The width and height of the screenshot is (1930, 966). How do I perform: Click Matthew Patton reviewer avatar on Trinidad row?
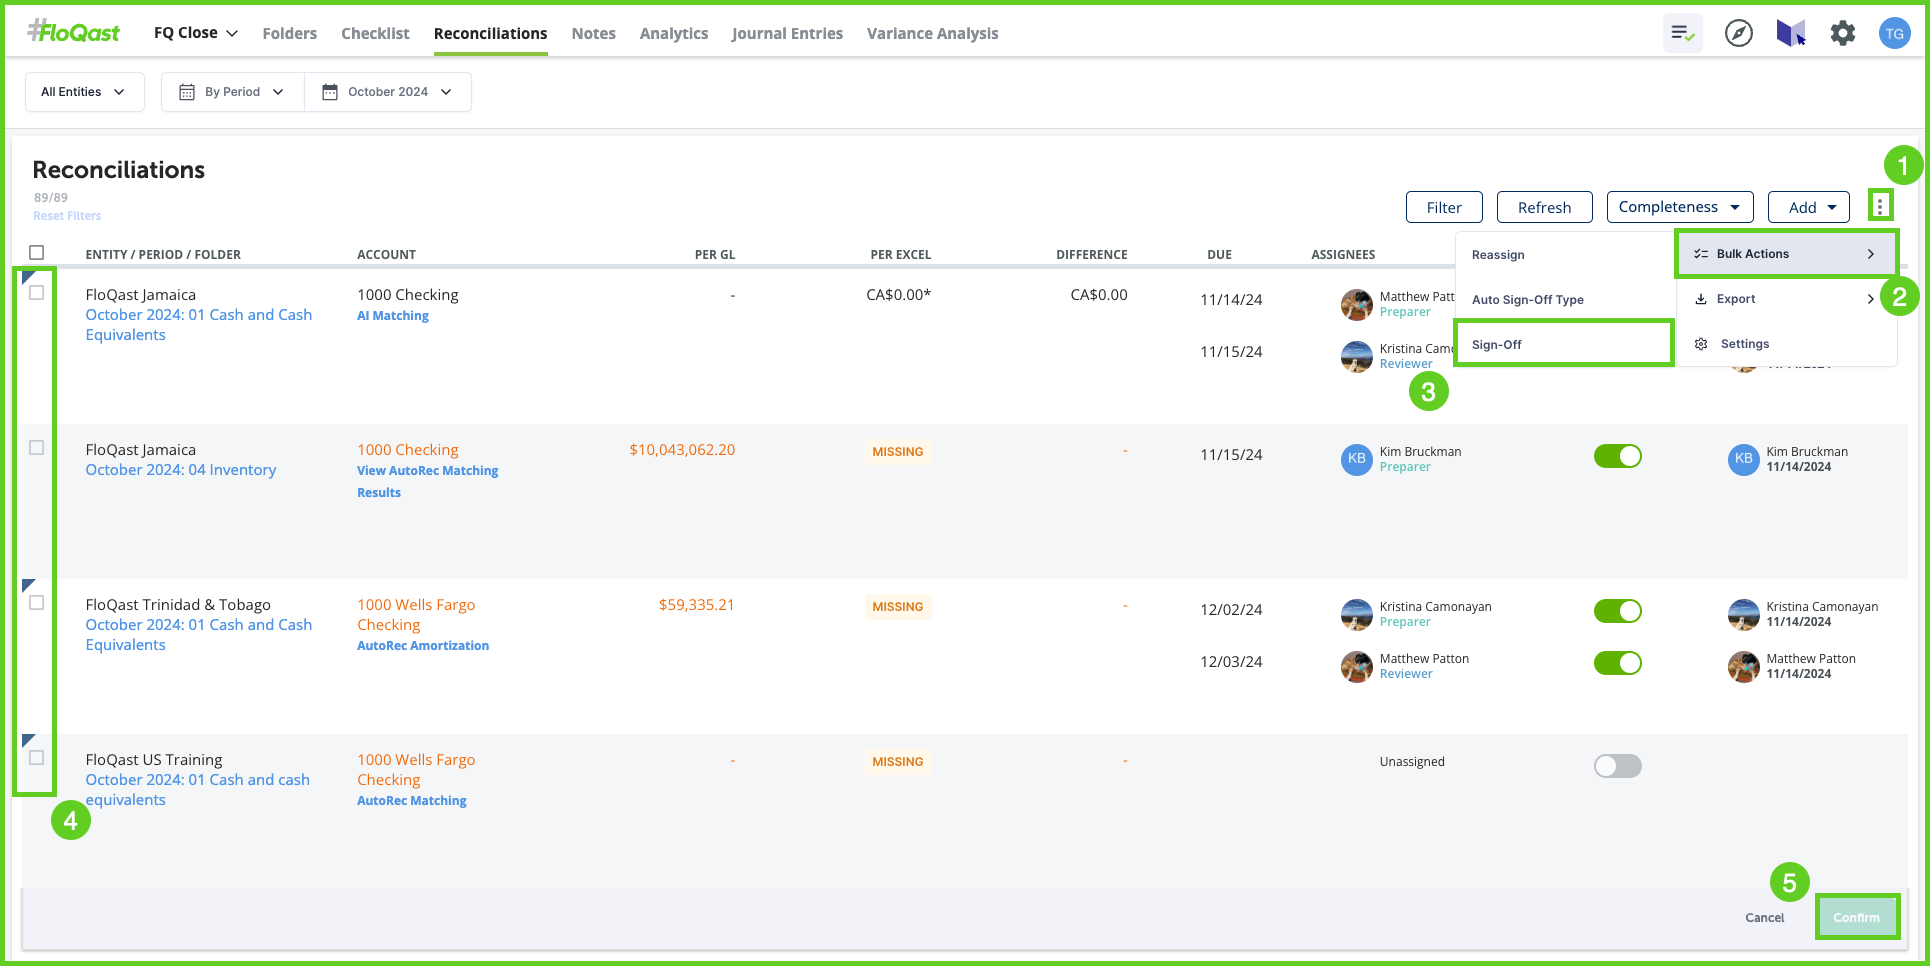tap(1357, 666)
